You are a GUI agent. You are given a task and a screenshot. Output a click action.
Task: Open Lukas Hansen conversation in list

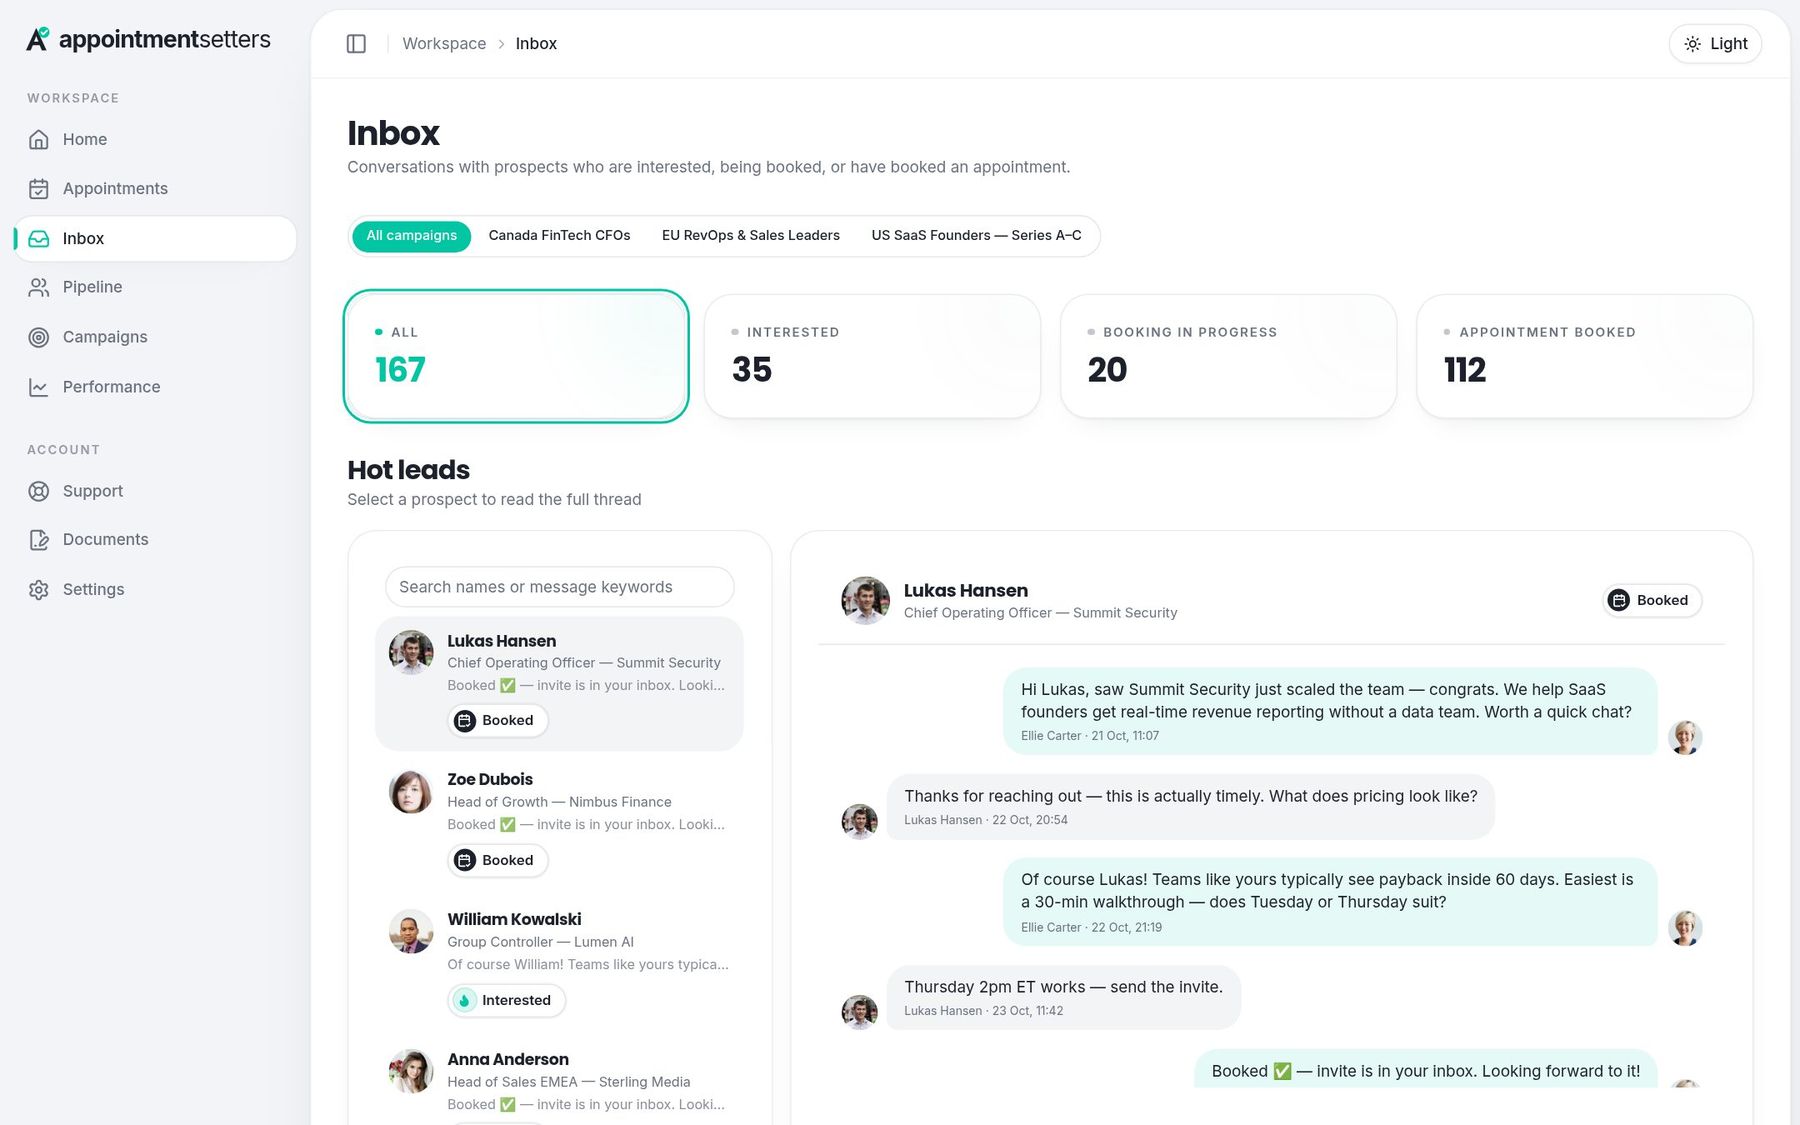(x=559, y=684)
